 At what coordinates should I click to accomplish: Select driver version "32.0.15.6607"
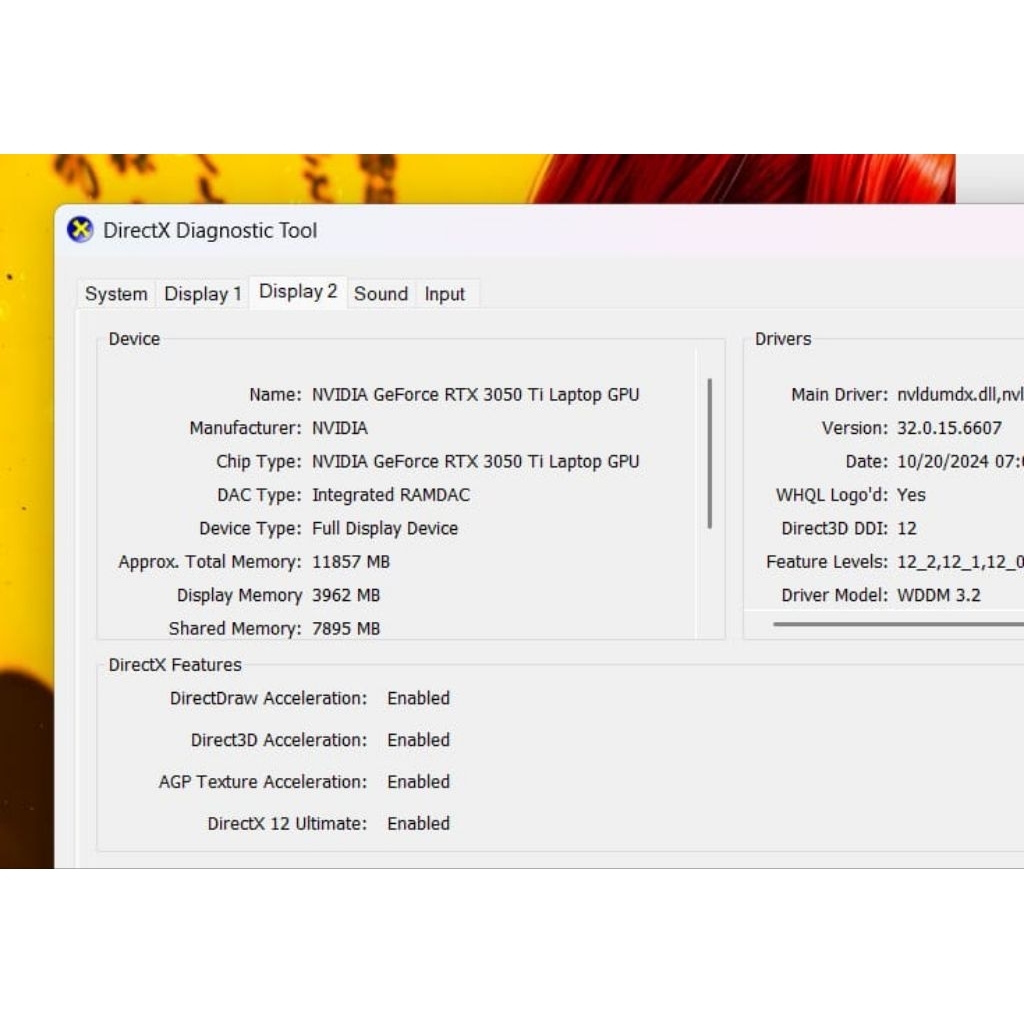[949, 428]
